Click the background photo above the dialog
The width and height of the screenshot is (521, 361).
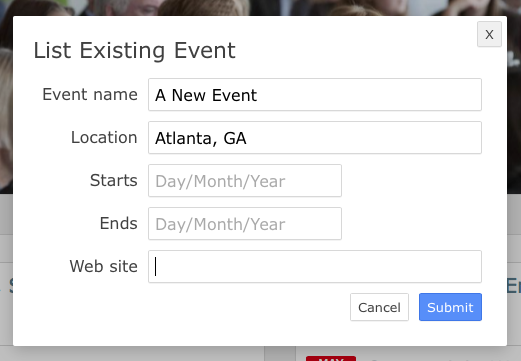click(x=260, y=7)
